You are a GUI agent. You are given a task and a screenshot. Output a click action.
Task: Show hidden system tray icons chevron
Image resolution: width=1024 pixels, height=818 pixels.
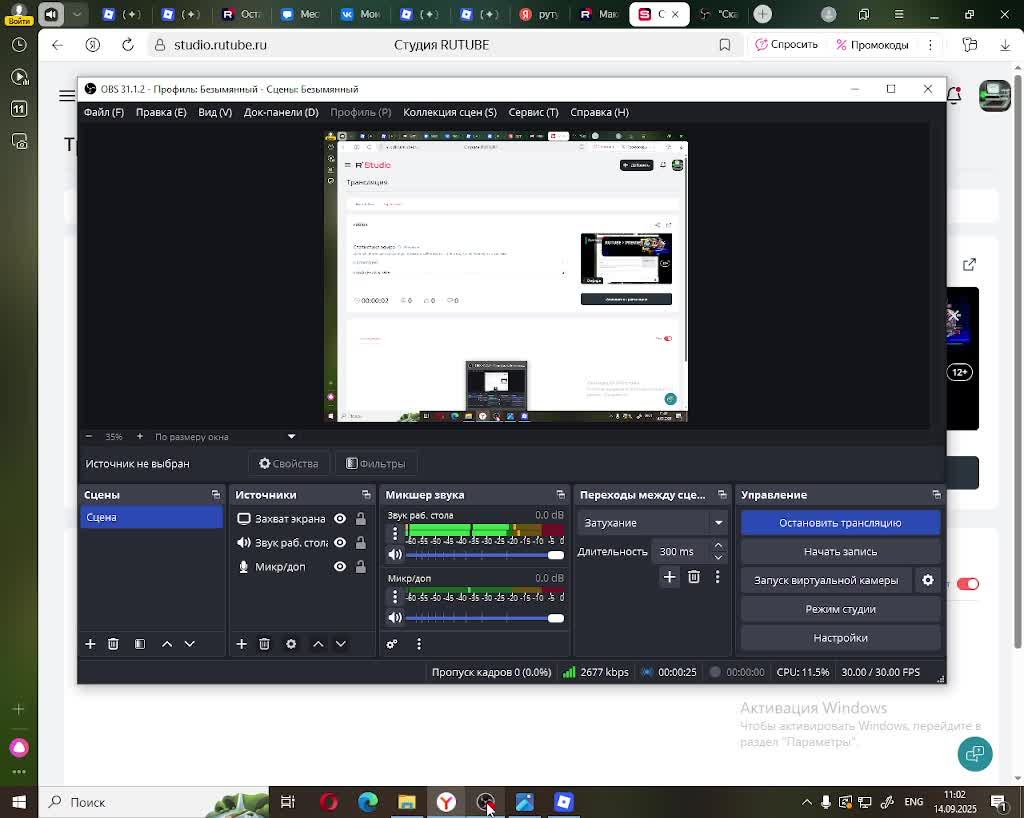pyautogui.click(x=807, y=802)
